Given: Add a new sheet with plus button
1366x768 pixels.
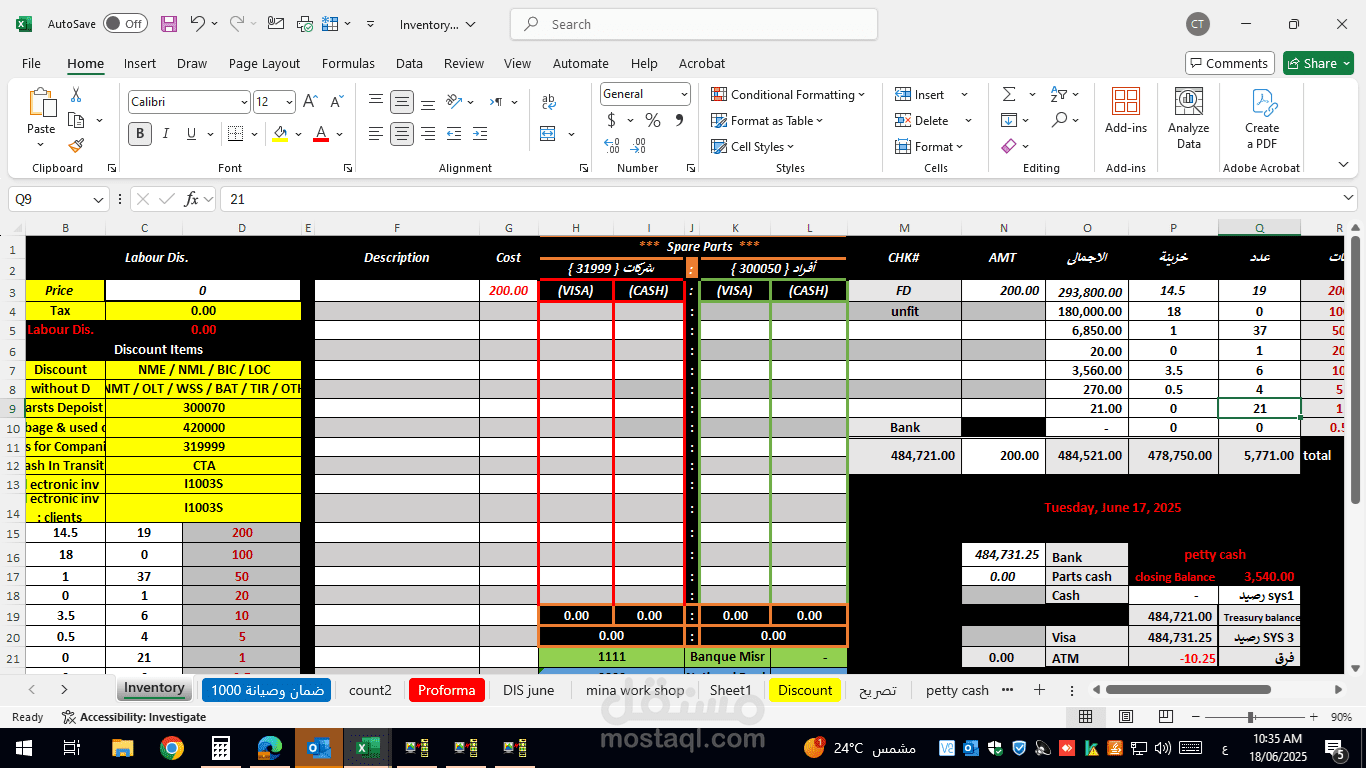Looking at the screenshot, I should tap(1039, 690).
